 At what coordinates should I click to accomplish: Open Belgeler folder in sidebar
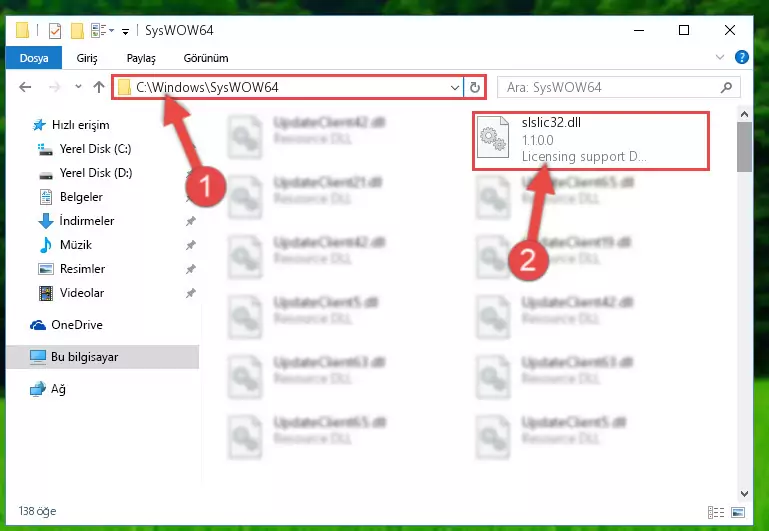[x=71, y=197]
